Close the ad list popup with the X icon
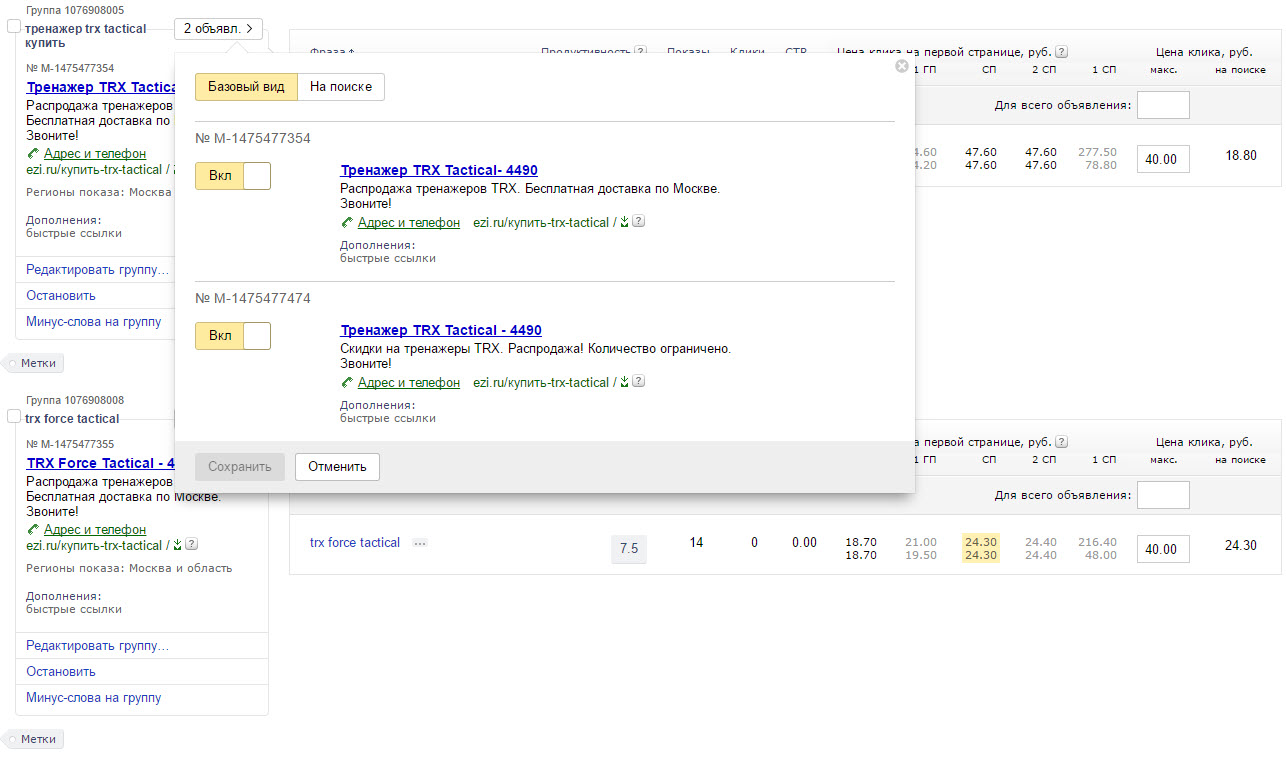This screenshot has height=761, width=1286. (x=902, y=66)
